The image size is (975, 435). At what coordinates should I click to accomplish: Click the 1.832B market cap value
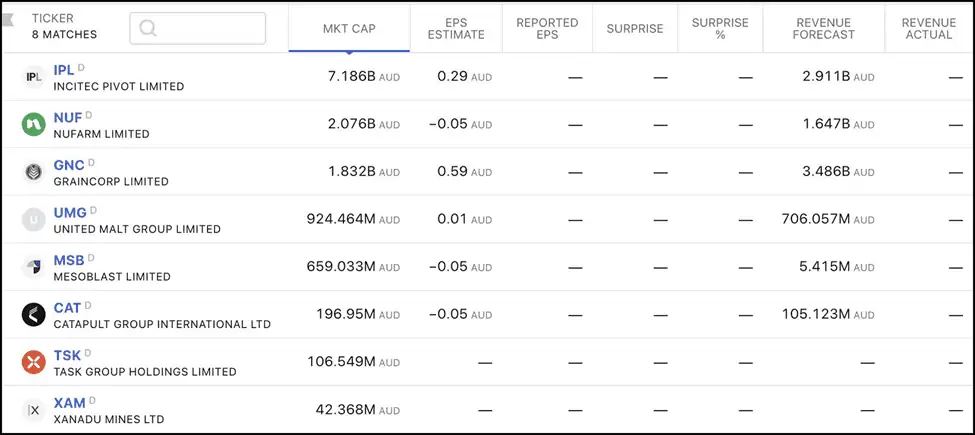351,172
